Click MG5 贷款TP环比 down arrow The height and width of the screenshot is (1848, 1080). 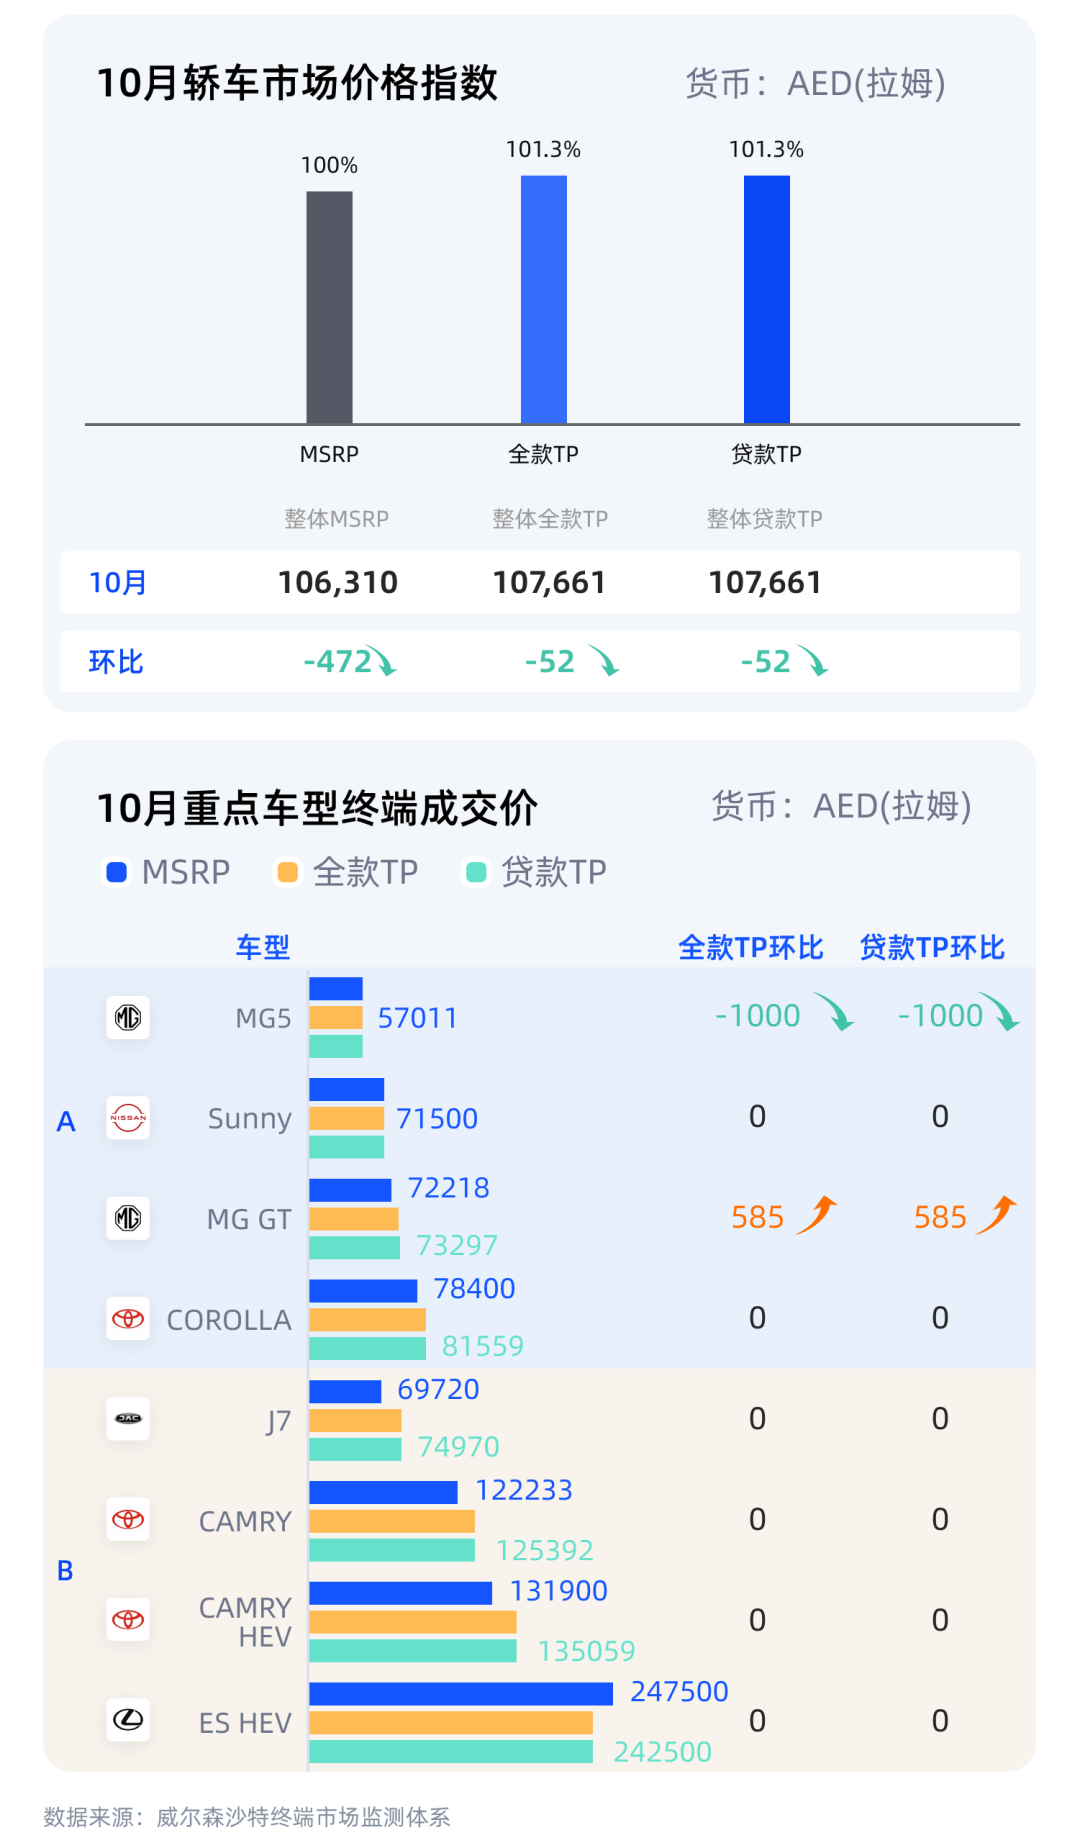pos(999,1011)
